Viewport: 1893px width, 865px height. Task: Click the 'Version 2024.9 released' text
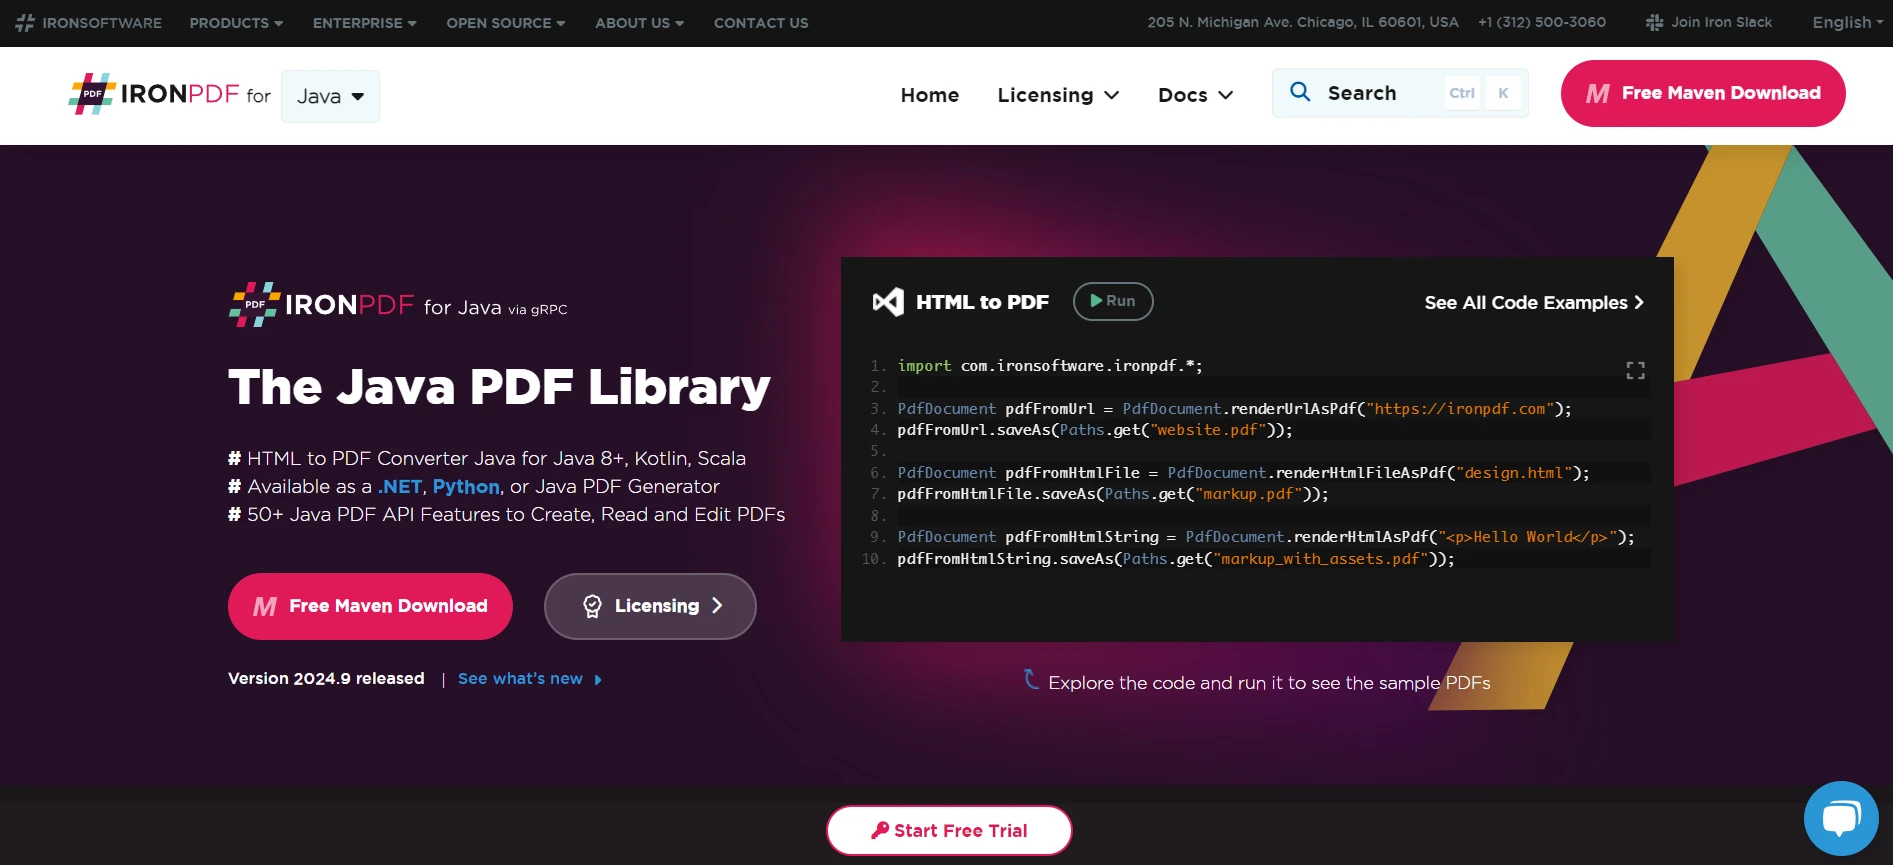coord(326,679)
